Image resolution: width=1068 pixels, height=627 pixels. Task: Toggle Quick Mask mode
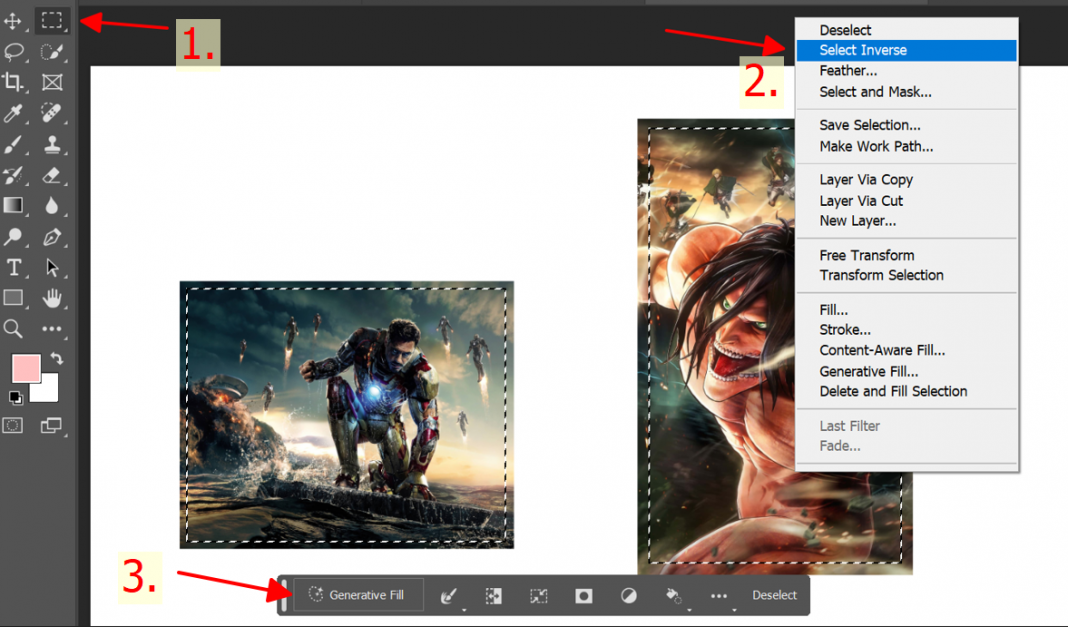coord(13,425)
